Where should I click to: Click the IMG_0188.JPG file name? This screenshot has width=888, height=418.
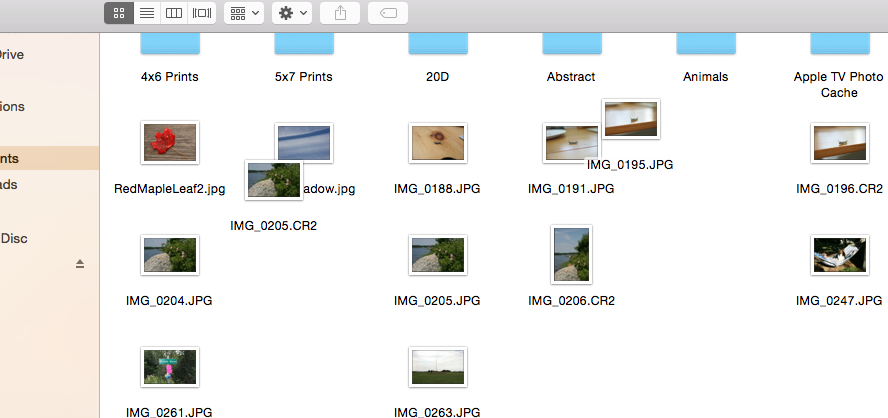tap(437, 189)
